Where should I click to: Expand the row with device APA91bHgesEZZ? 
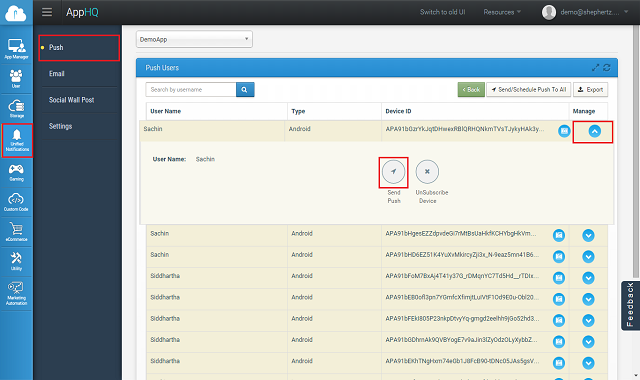coord(588,236)
